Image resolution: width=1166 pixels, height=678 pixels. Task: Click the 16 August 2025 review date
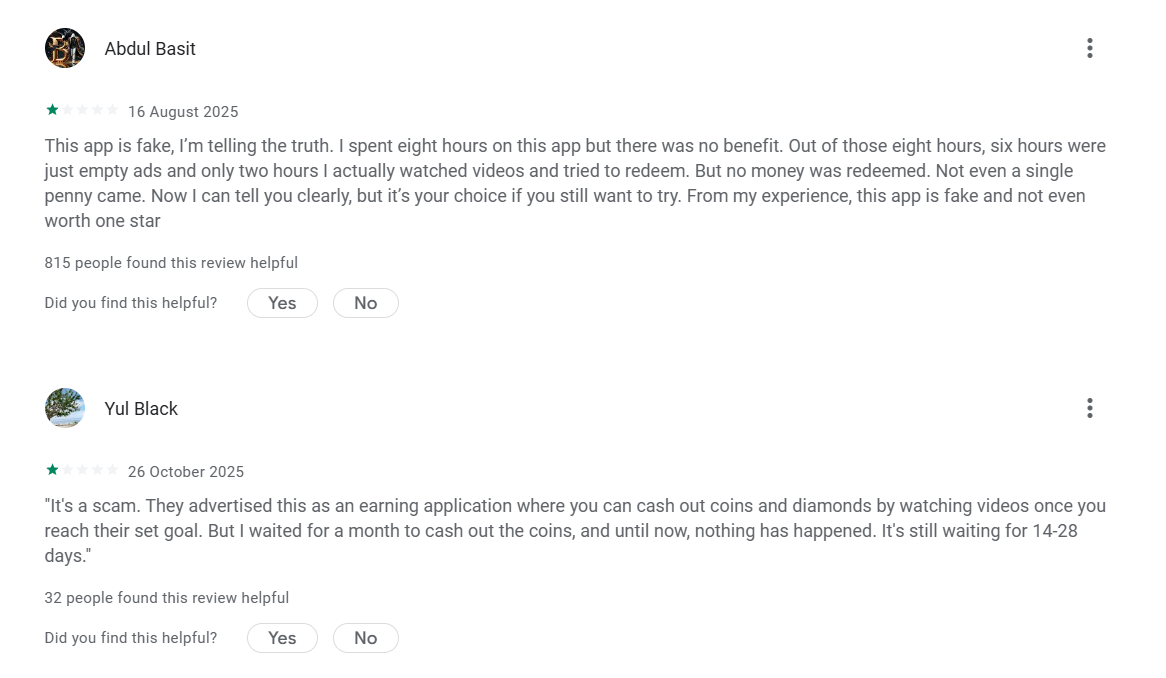click(x=183, y=112)
